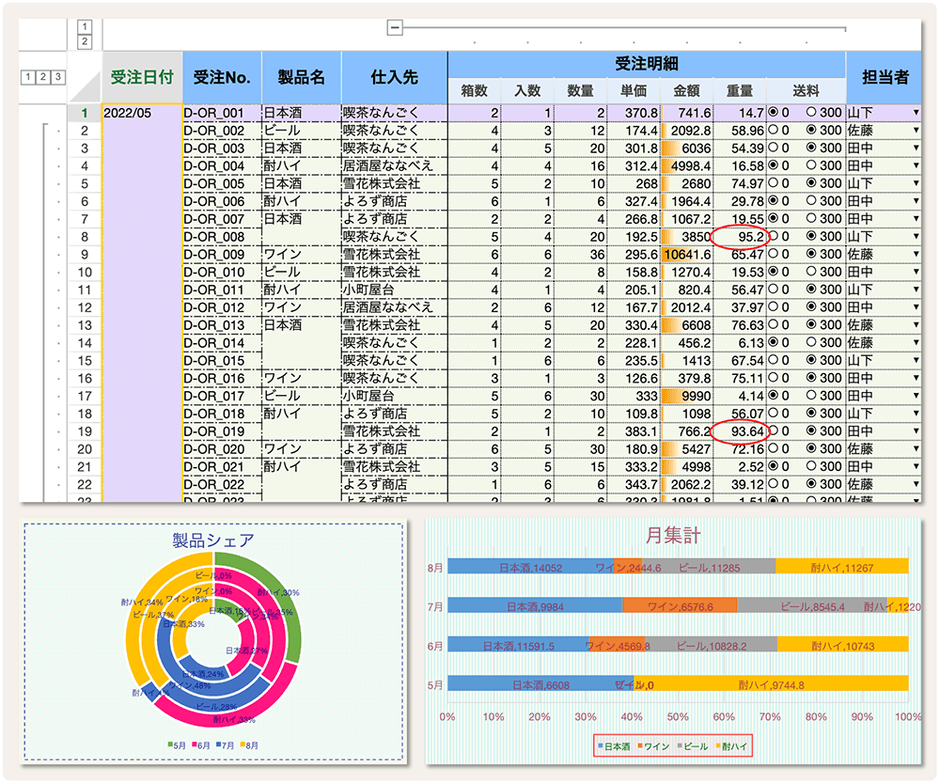940x783 pixels.
Task: Select the circled 95.2 weight cell
Action: 738,237
